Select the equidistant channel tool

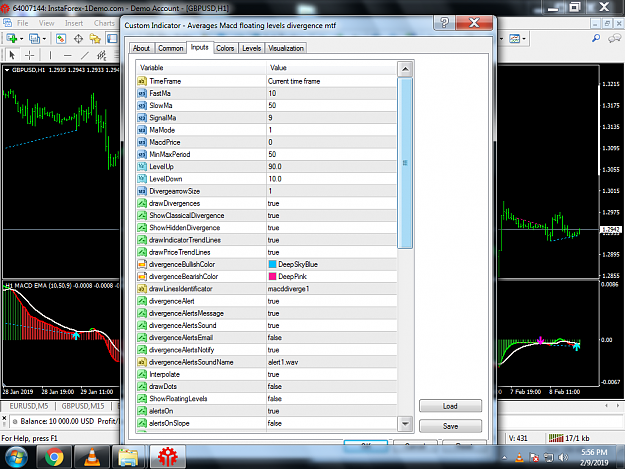click(x=102, y=55)
